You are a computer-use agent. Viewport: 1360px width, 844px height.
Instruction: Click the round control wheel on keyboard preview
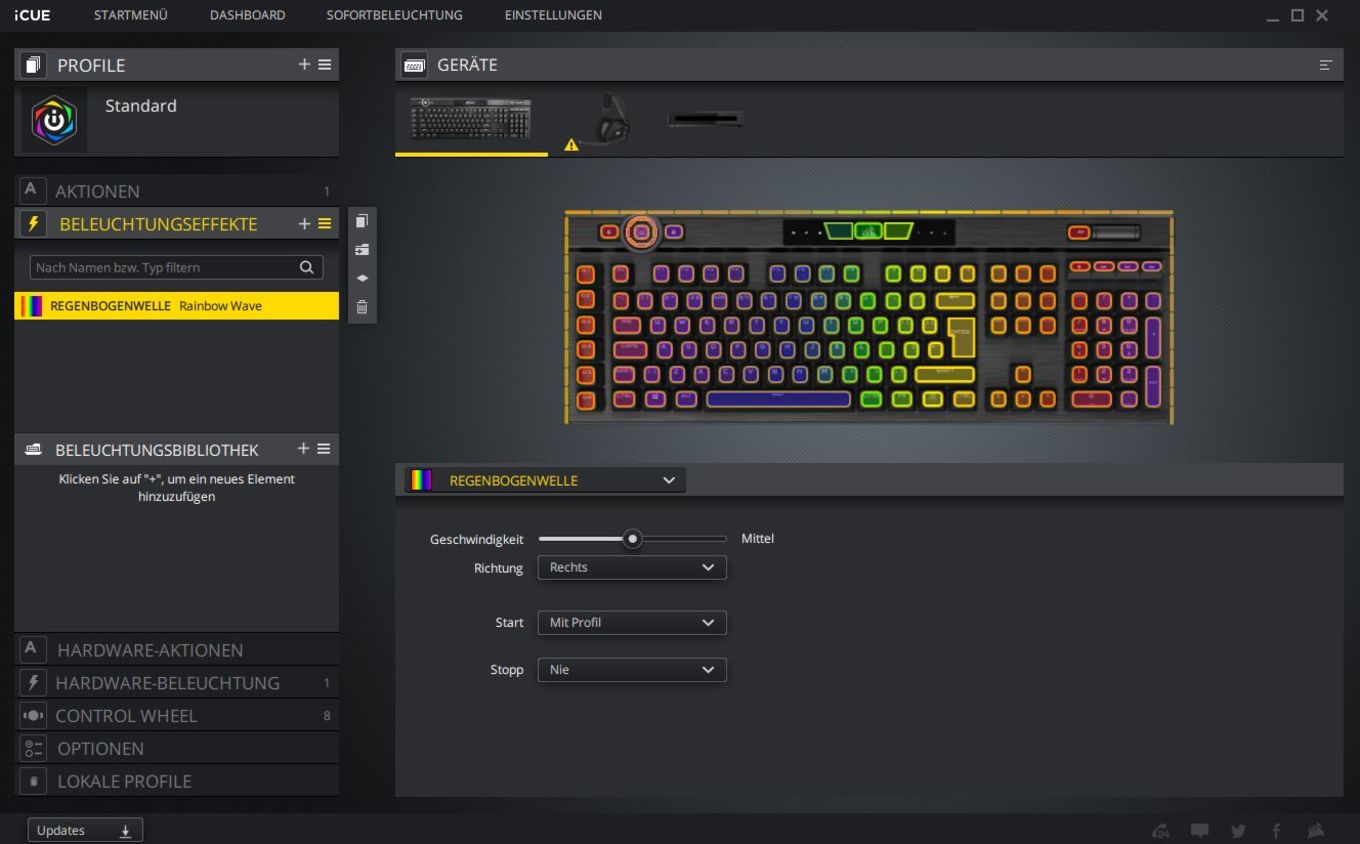[641, 232]
